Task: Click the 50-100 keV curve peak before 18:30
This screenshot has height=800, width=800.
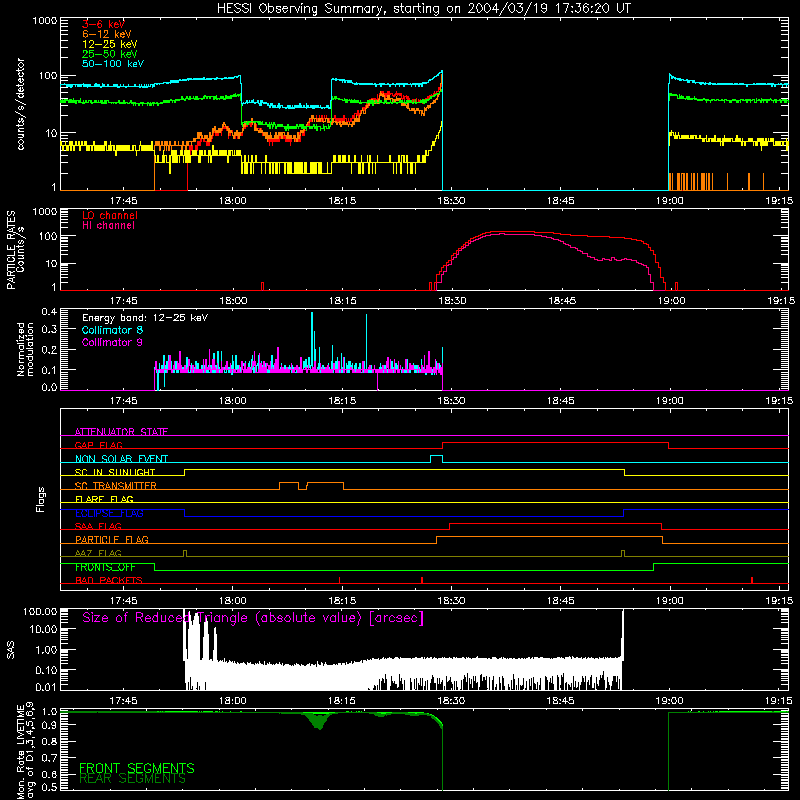Action: click(441, 72)
